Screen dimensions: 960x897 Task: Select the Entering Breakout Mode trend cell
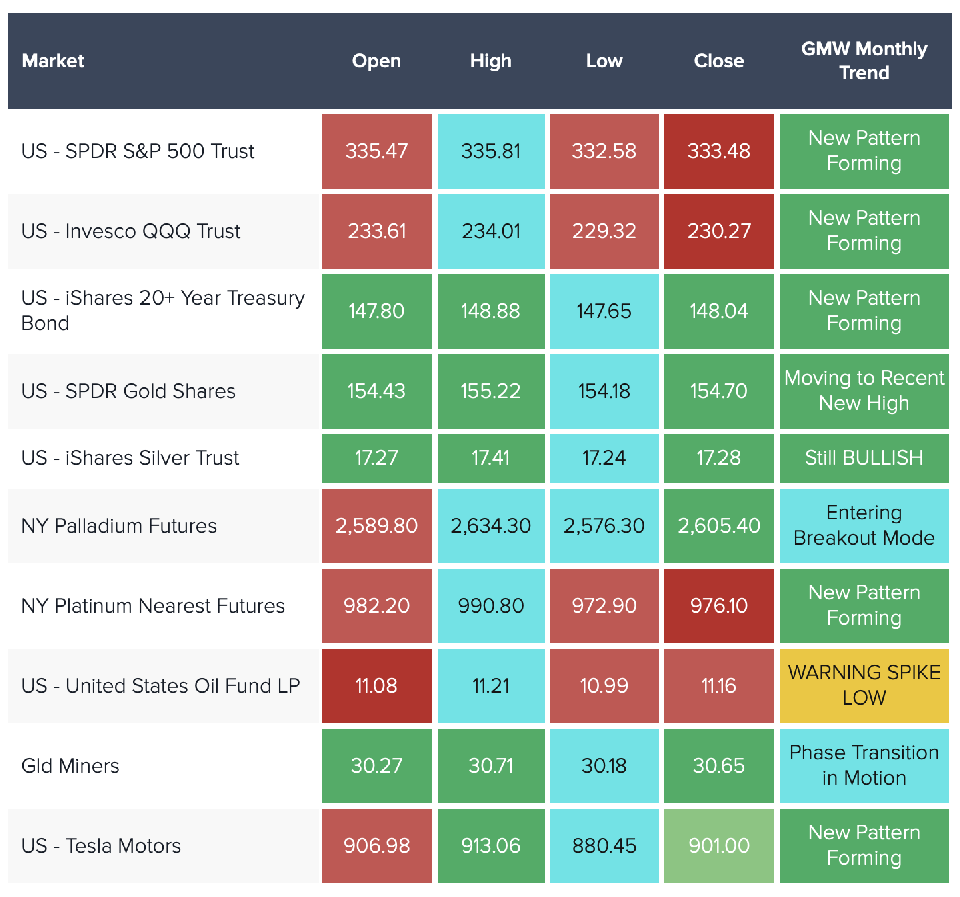[864, 525]
